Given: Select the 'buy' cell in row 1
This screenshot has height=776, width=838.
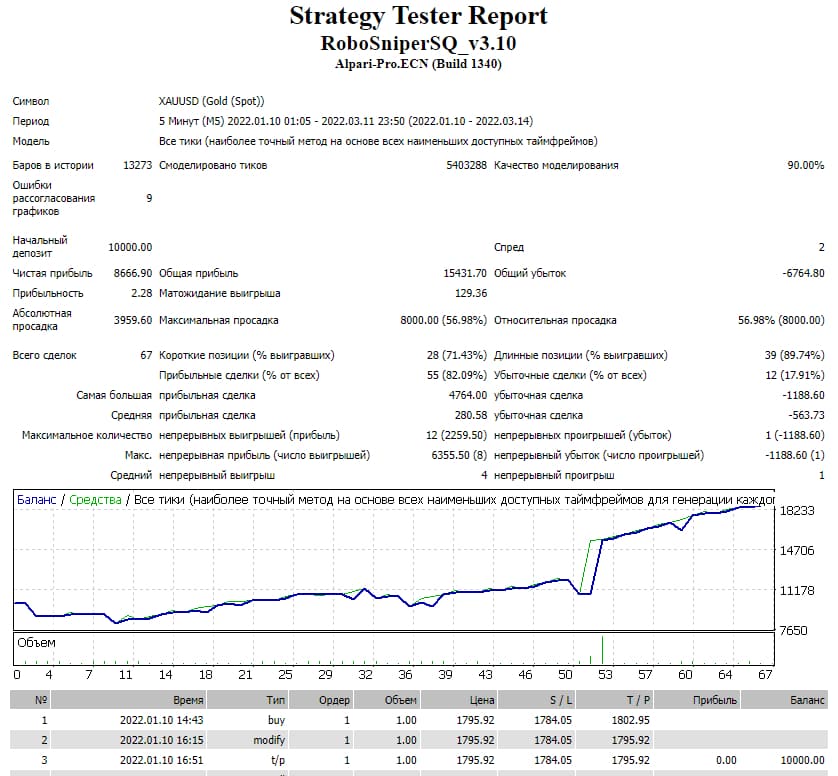Looking at the screenshot, I should point(276,720).
